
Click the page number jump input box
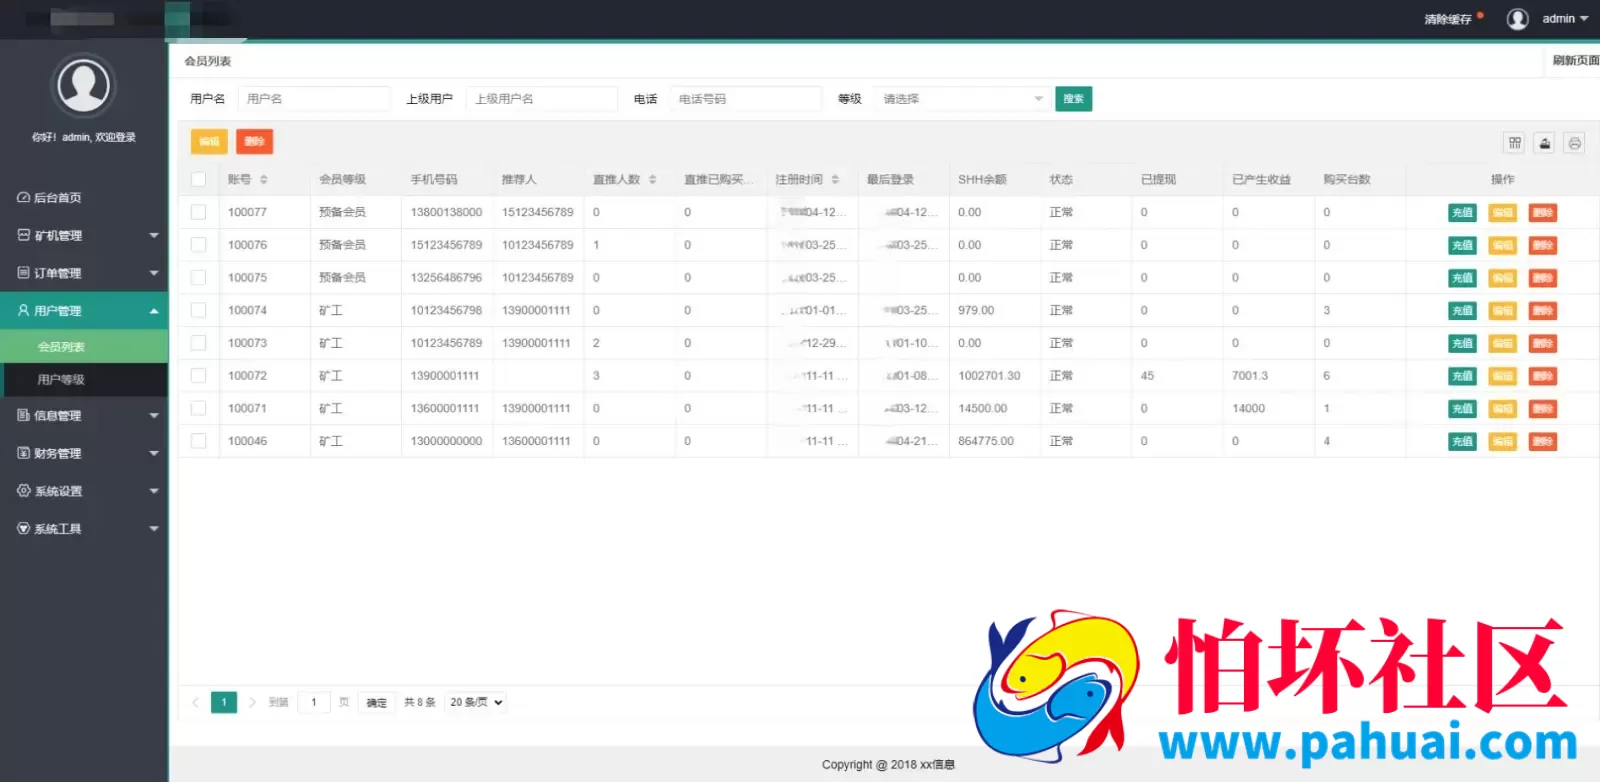coord(314,703)
